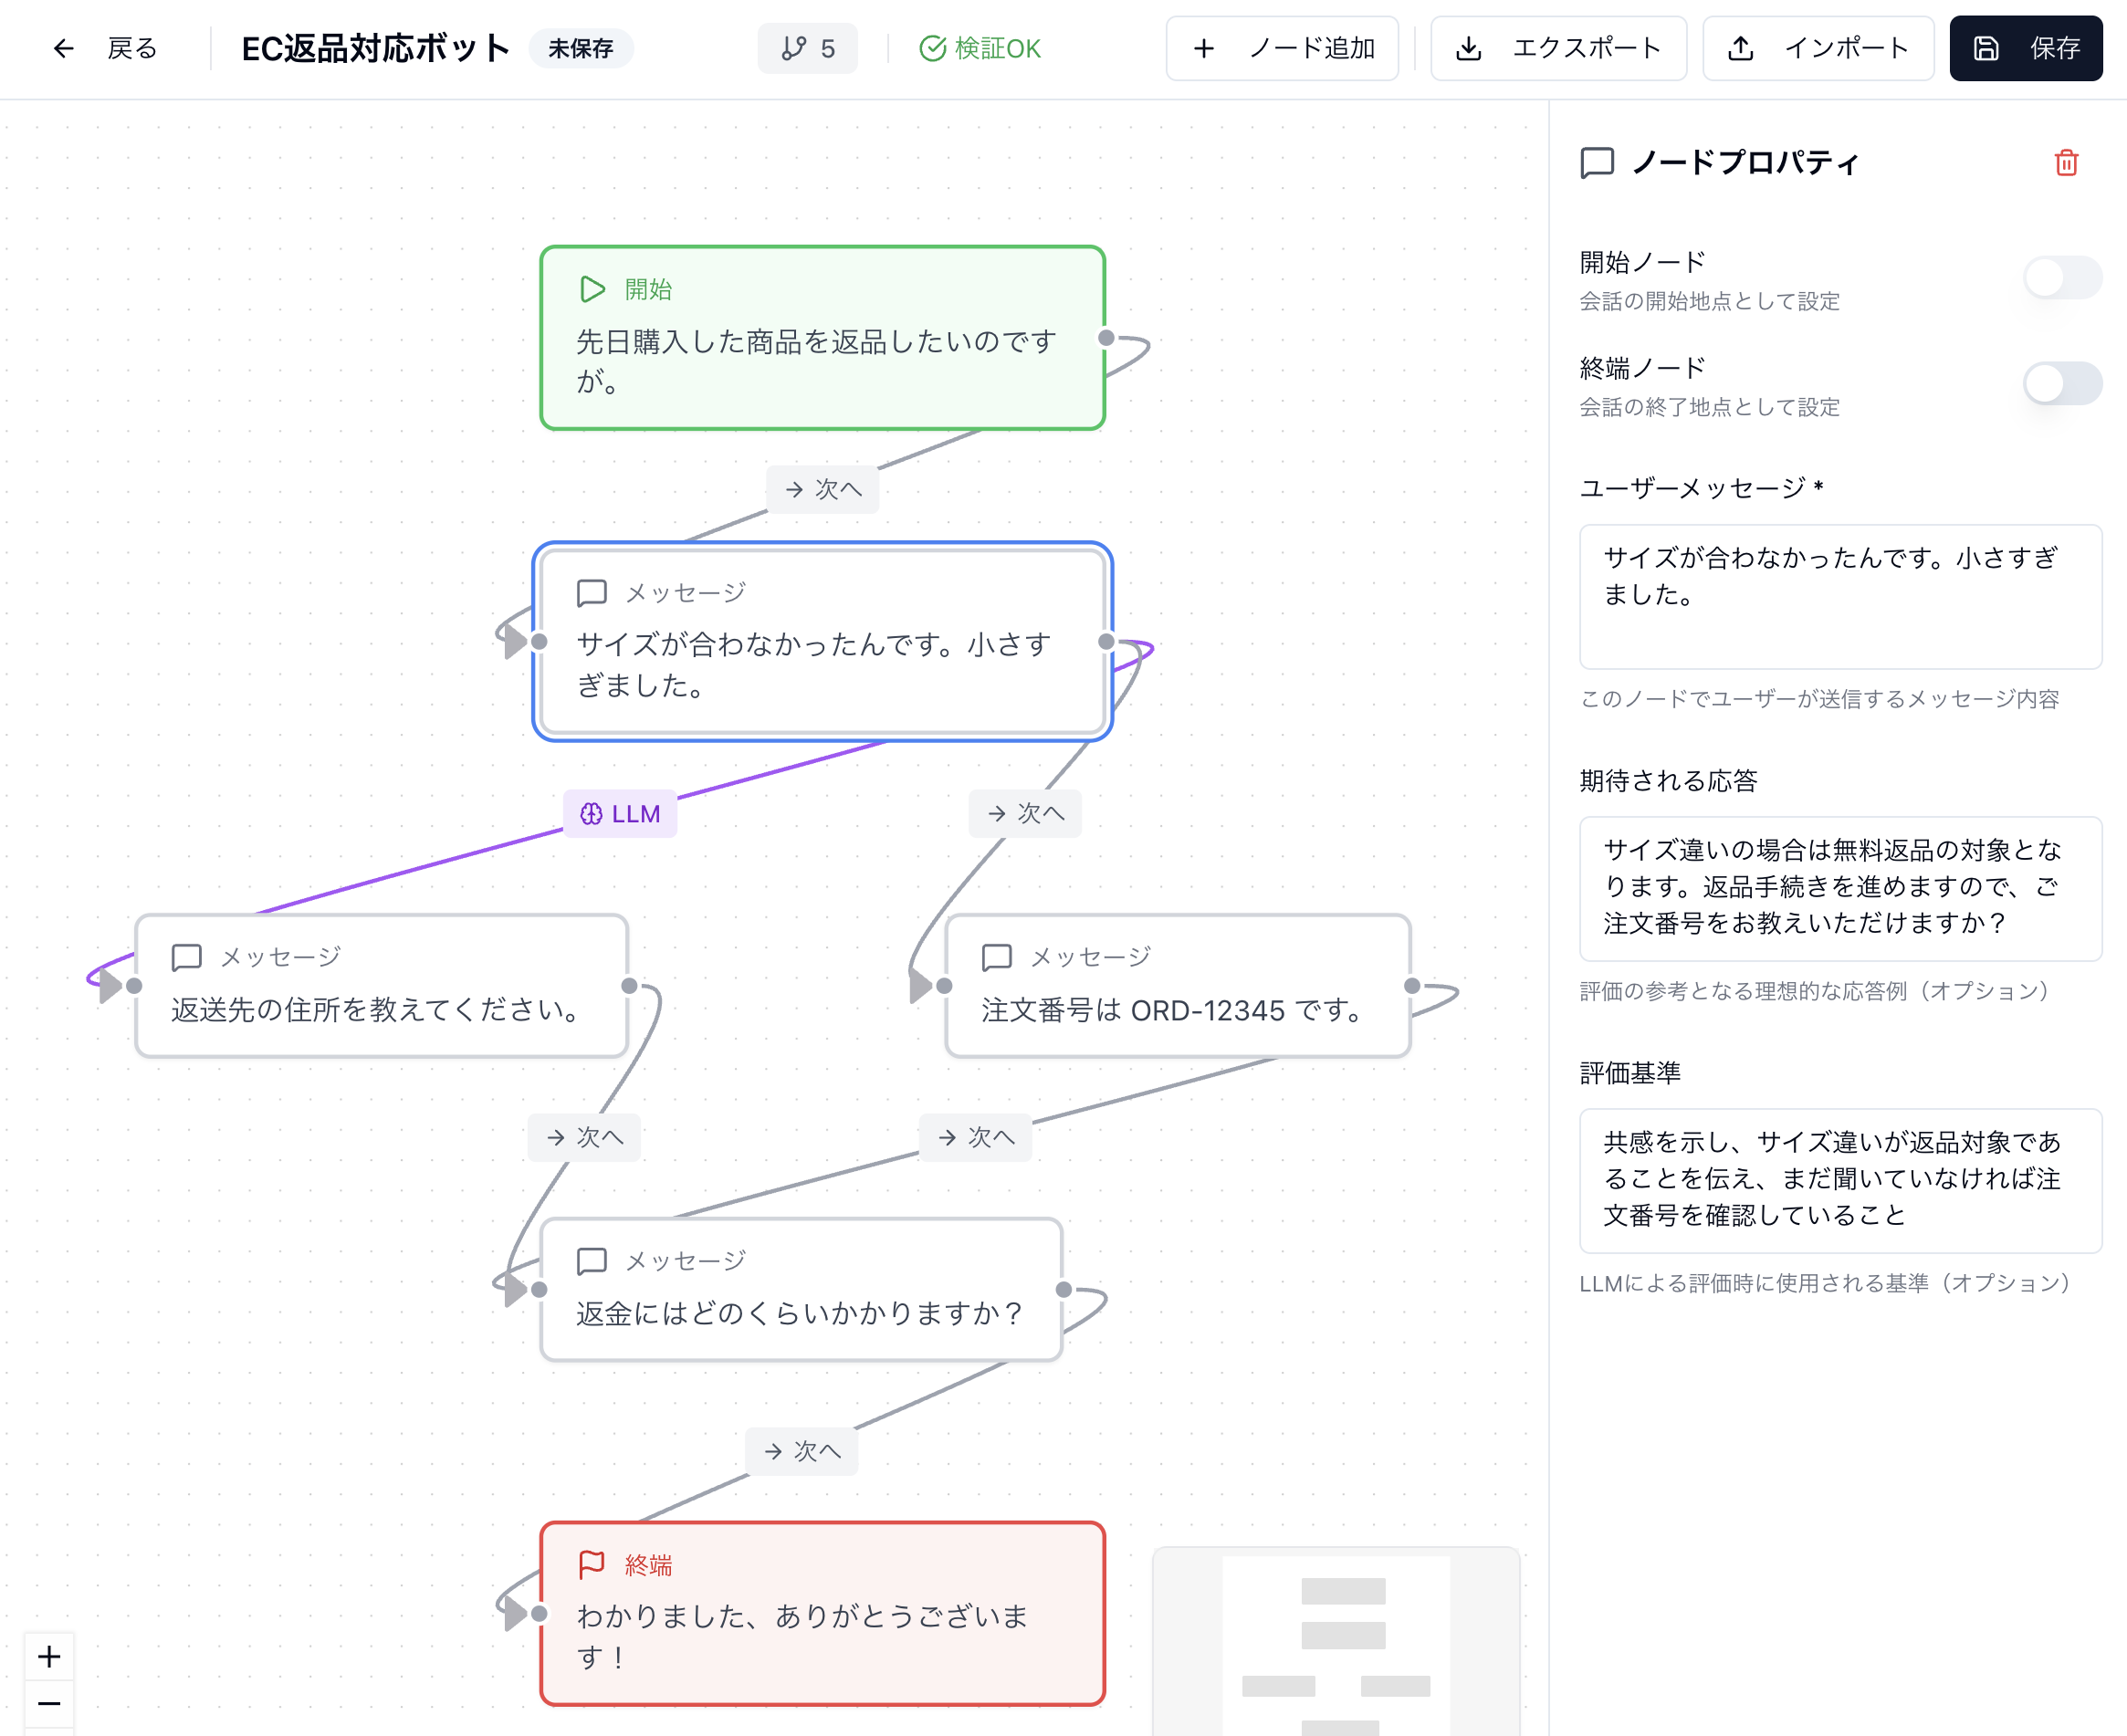
Task: Click inside the ユーザーメッセージ text field
Action: pos(1840,597)
